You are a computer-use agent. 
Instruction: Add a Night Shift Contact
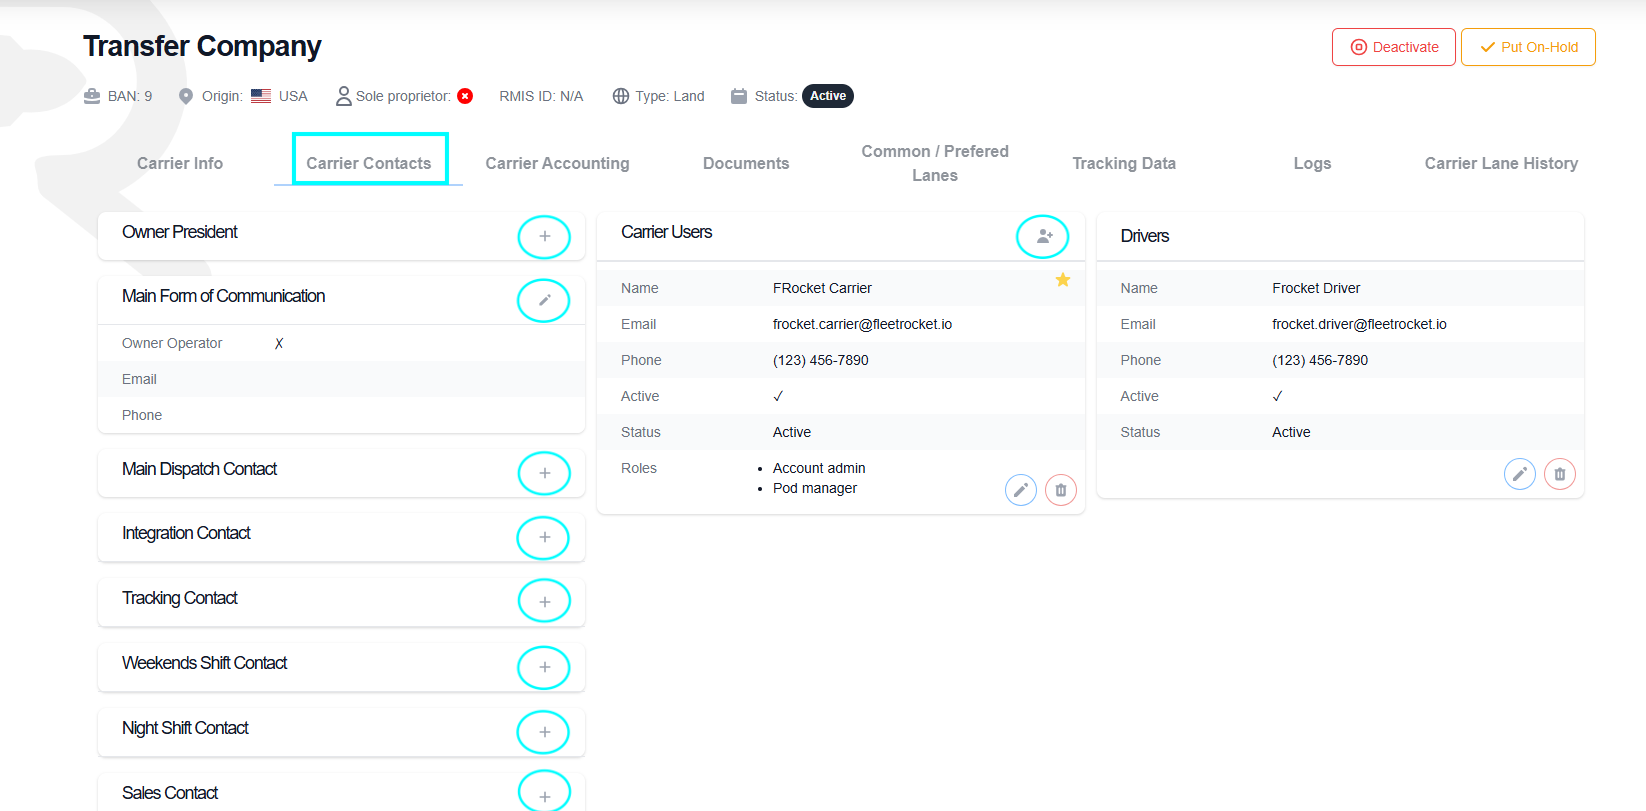click(544, 732)
